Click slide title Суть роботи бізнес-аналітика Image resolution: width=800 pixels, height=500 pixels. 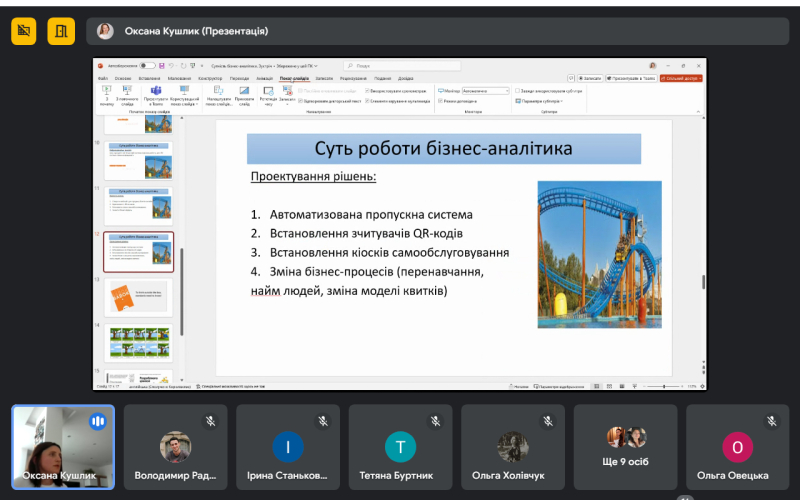(443, 148)
